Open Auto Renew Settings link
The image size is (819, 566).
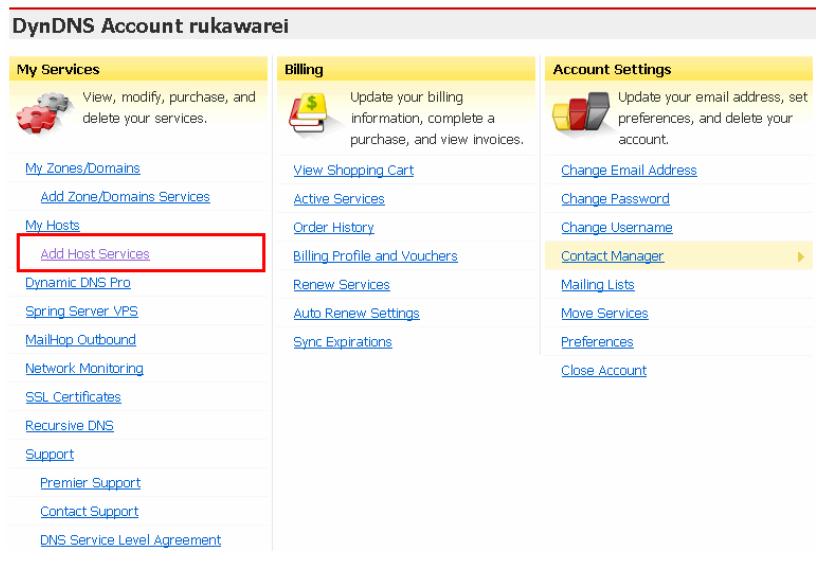[x=355, y=314]
